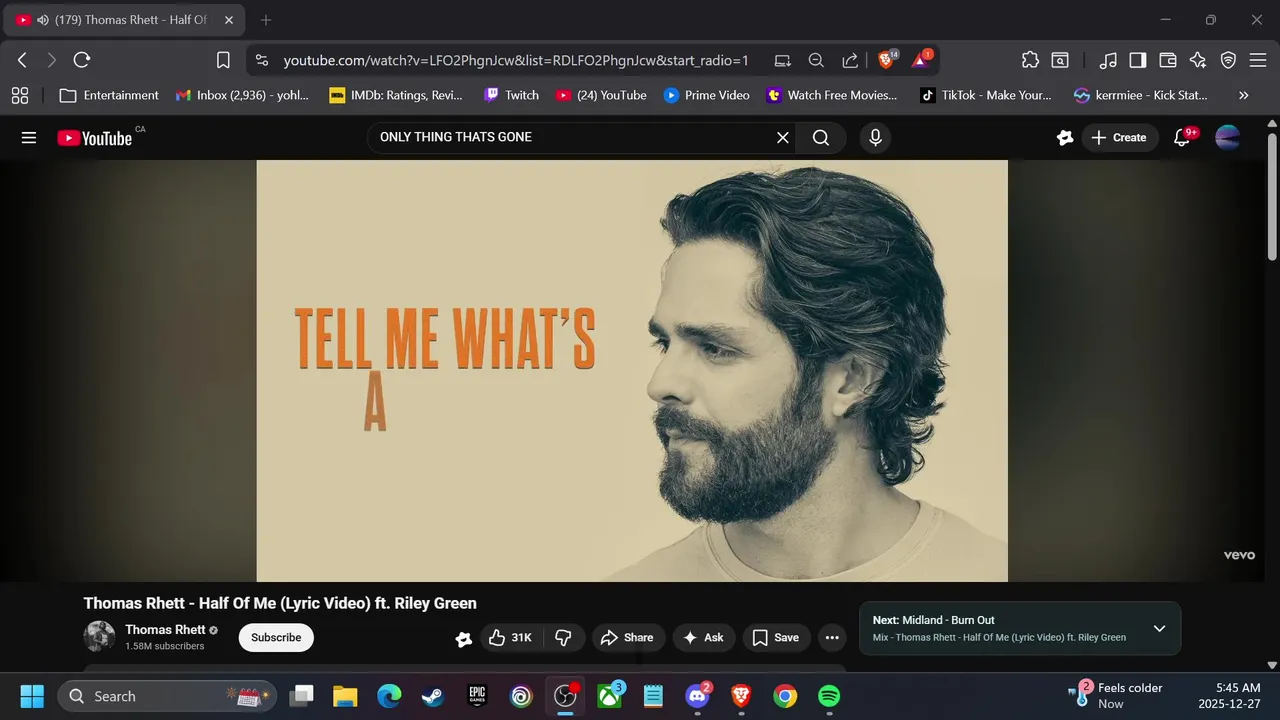Open the kerrmiee Kick bookmark
This screenshot has width=1280, height=720.
coord(1140,95)
